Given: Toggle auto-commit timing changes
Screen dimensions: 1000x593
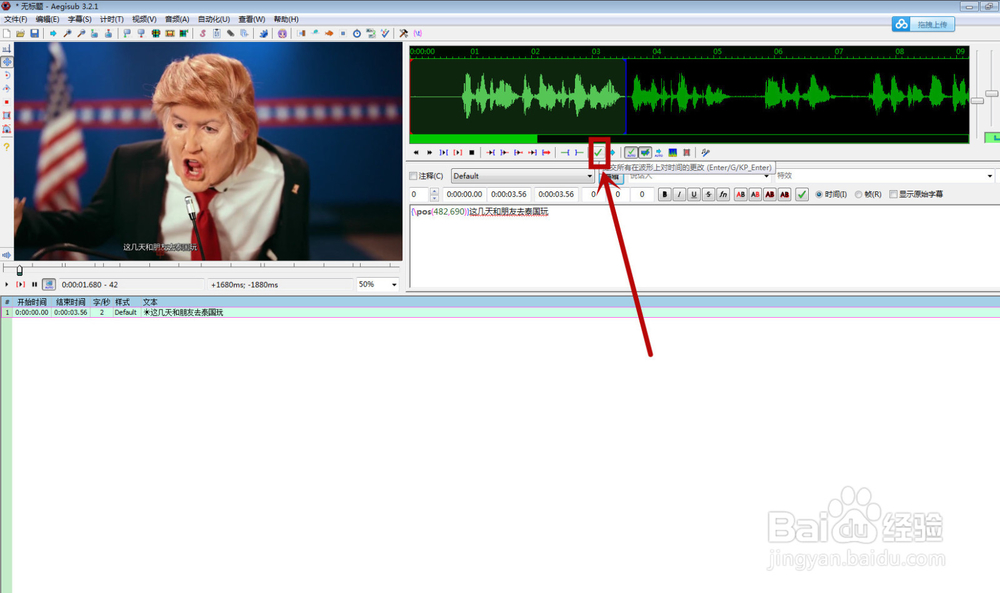Looking at the screenshot, I should 631,152.
